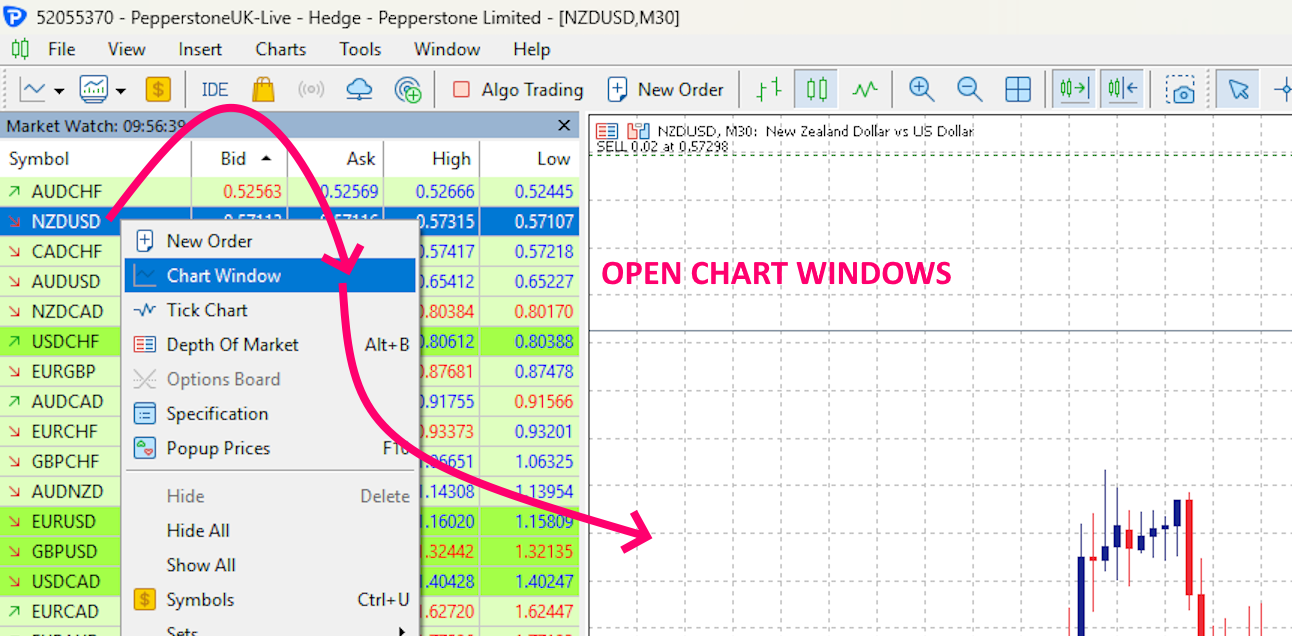
Task: Switch chart to candlestick mode
Action: point(816,90)
